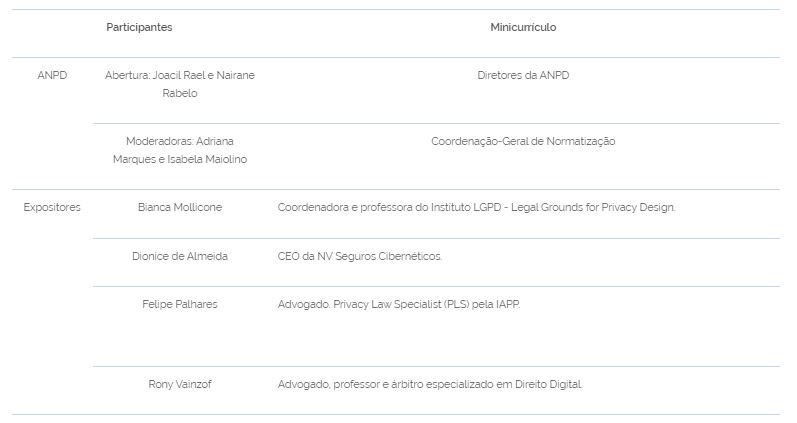
Task: Click the CEO da NV Seguros Cibernéticos text
Action: click(359, 257)
